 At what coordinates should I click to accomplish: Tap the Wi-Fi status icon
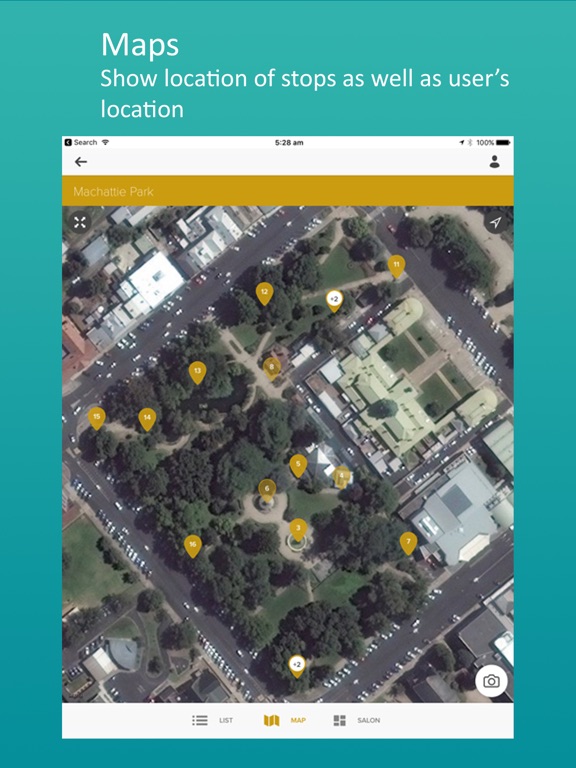105,142
